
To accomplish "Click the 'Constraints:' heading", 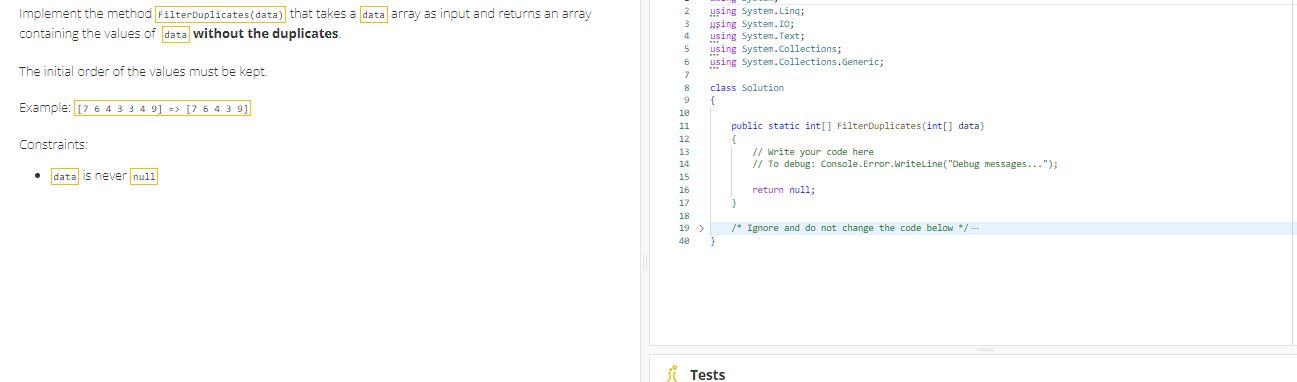I will click(53, 145).
